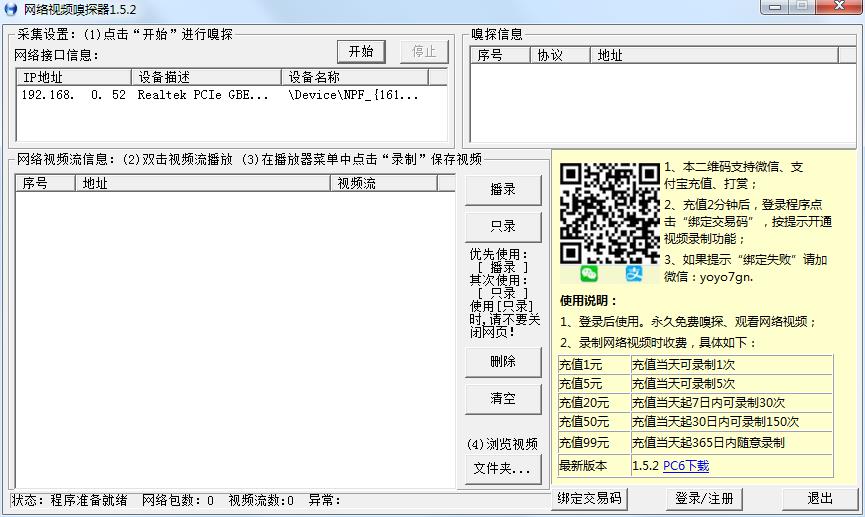Select the 192.168. 0. 52 network interface row
865x517 pixels.
232,95
